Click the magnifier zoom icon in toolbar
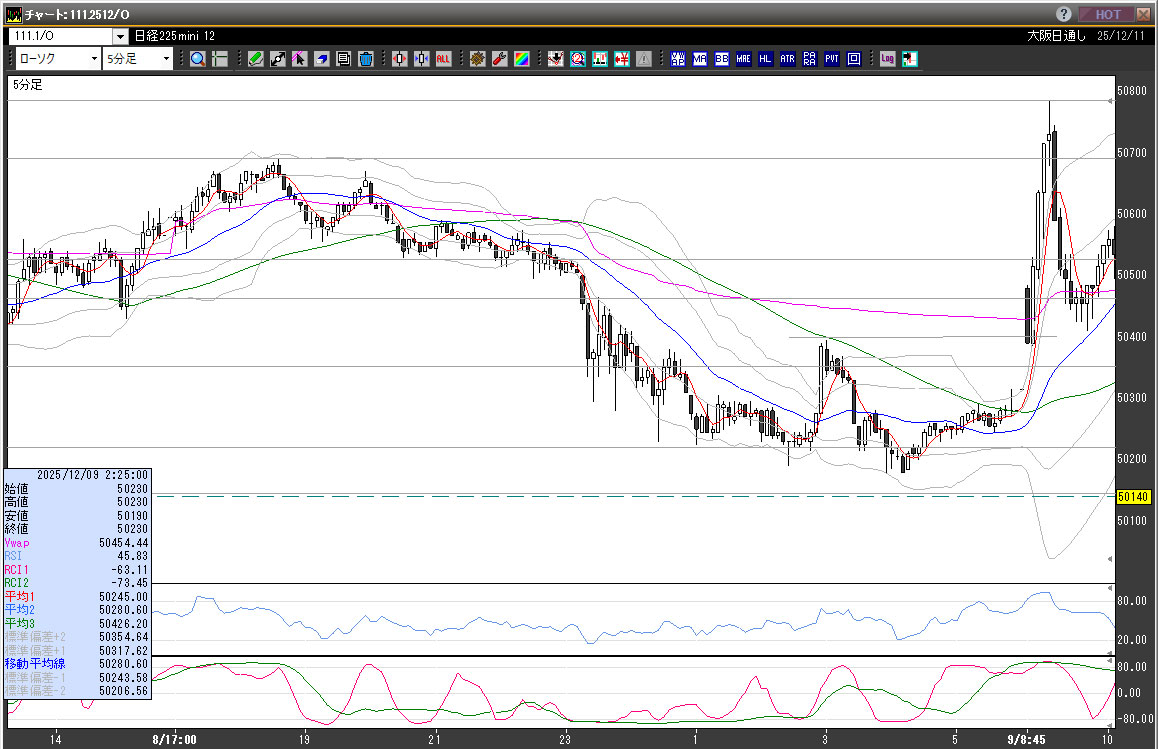This screenshot has height=749, width=1158. (x=198, y=59)
